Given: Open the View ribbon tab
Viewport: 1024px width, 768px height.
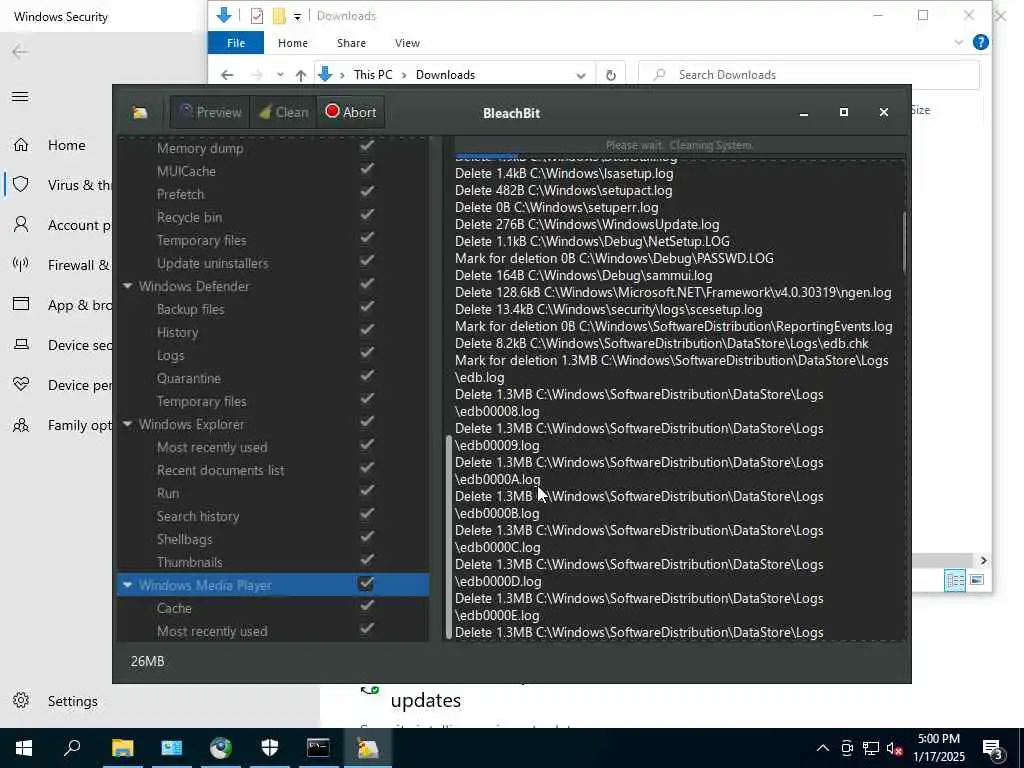Looking at the screenshot, I should [x=407, y=43].
